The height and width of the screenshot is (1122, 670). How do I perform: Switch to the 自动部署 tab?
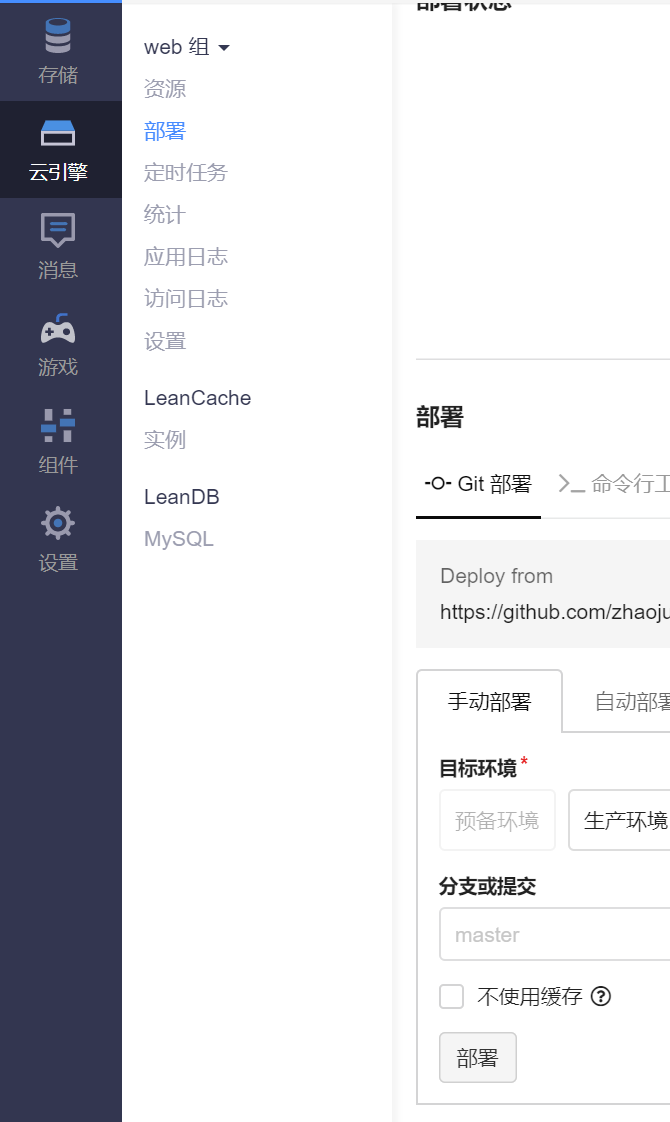coord(630,701)
